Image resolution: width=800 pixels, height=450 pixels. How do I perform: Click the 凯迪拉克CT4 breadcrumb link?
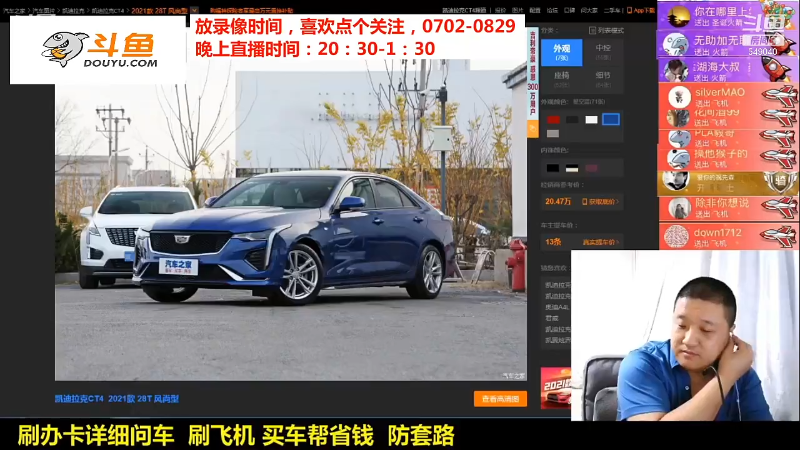[108, 10]
